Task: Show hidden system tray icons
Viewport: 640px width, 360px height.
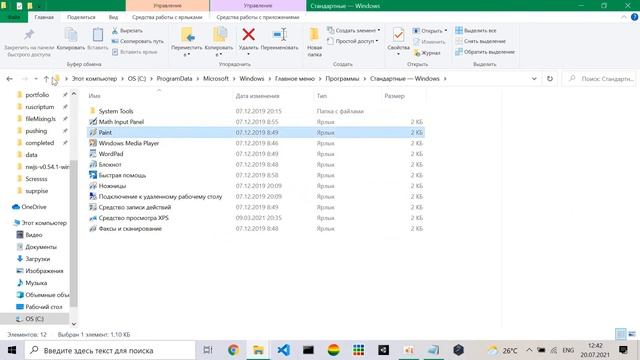Action: (x=529, y=350)
